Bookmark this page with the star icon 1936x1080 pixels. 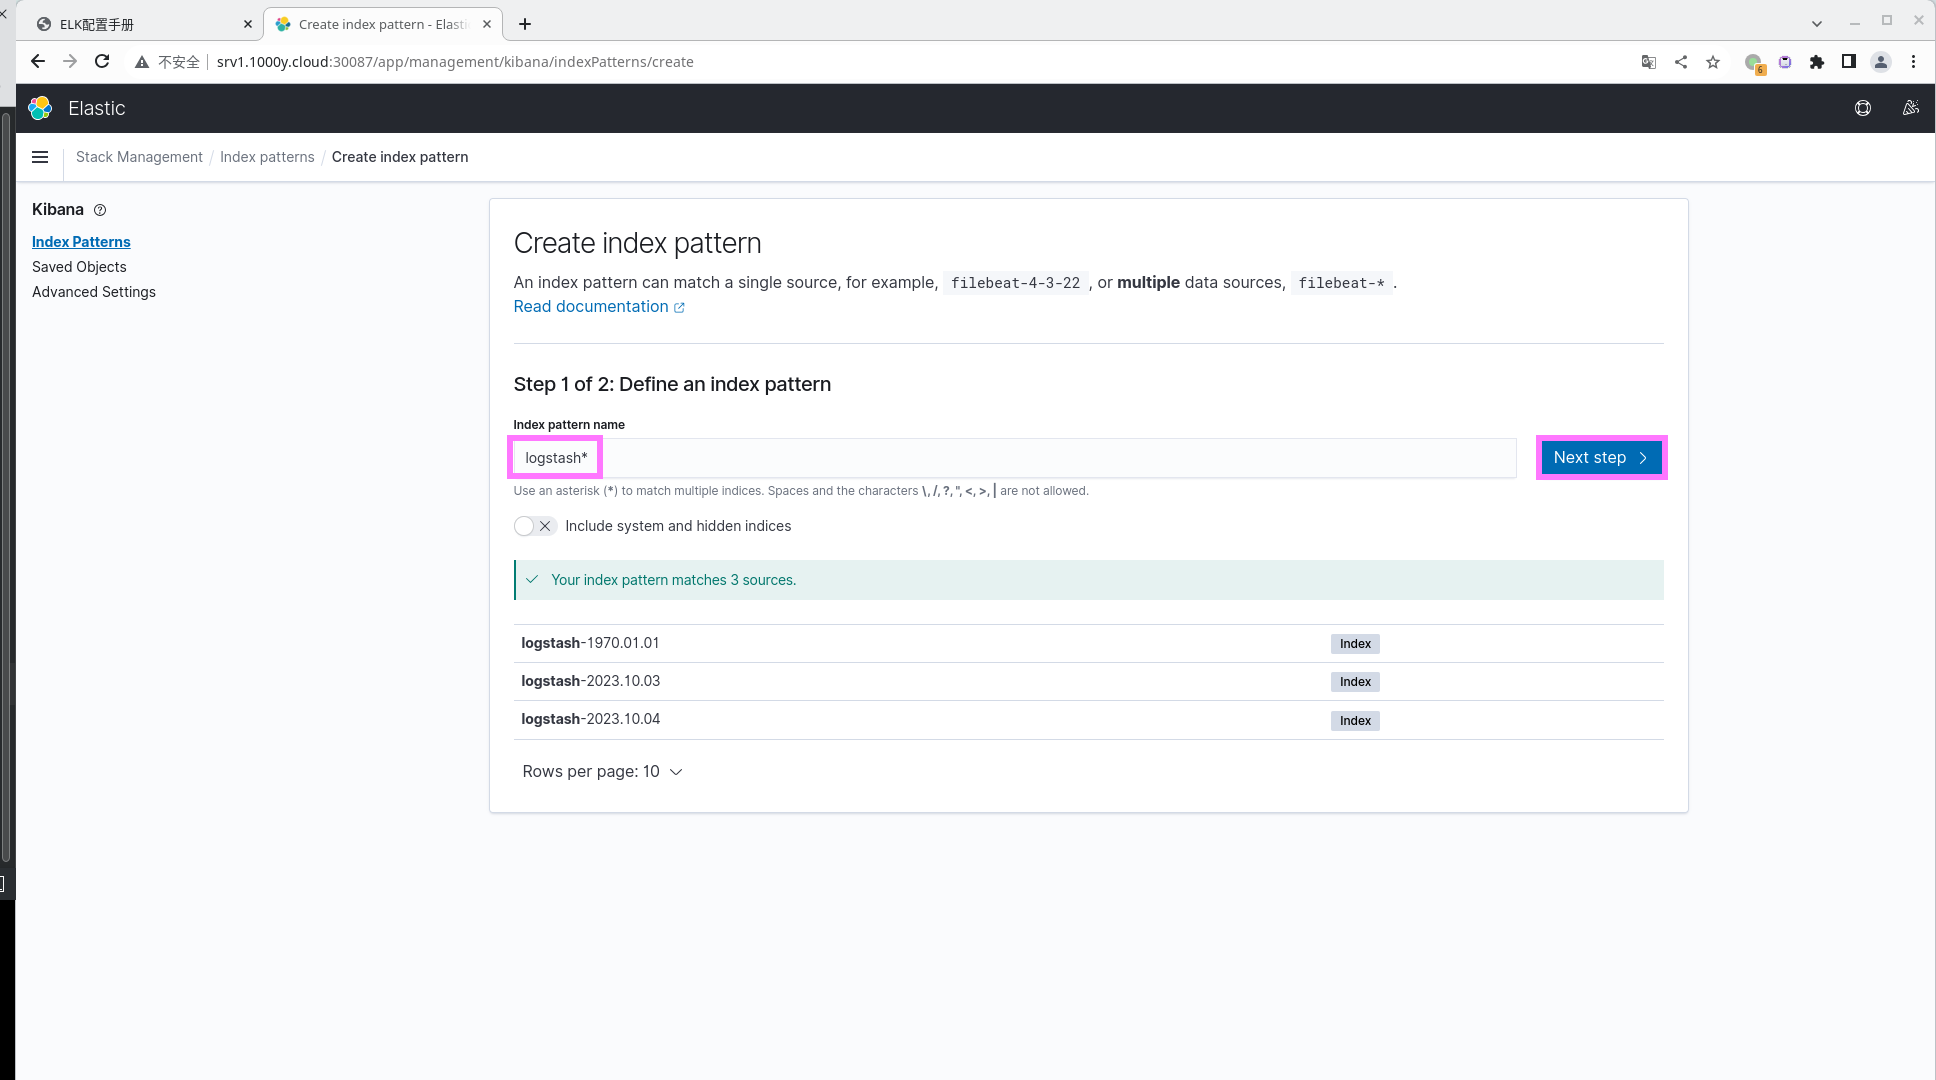[1713, 62]
